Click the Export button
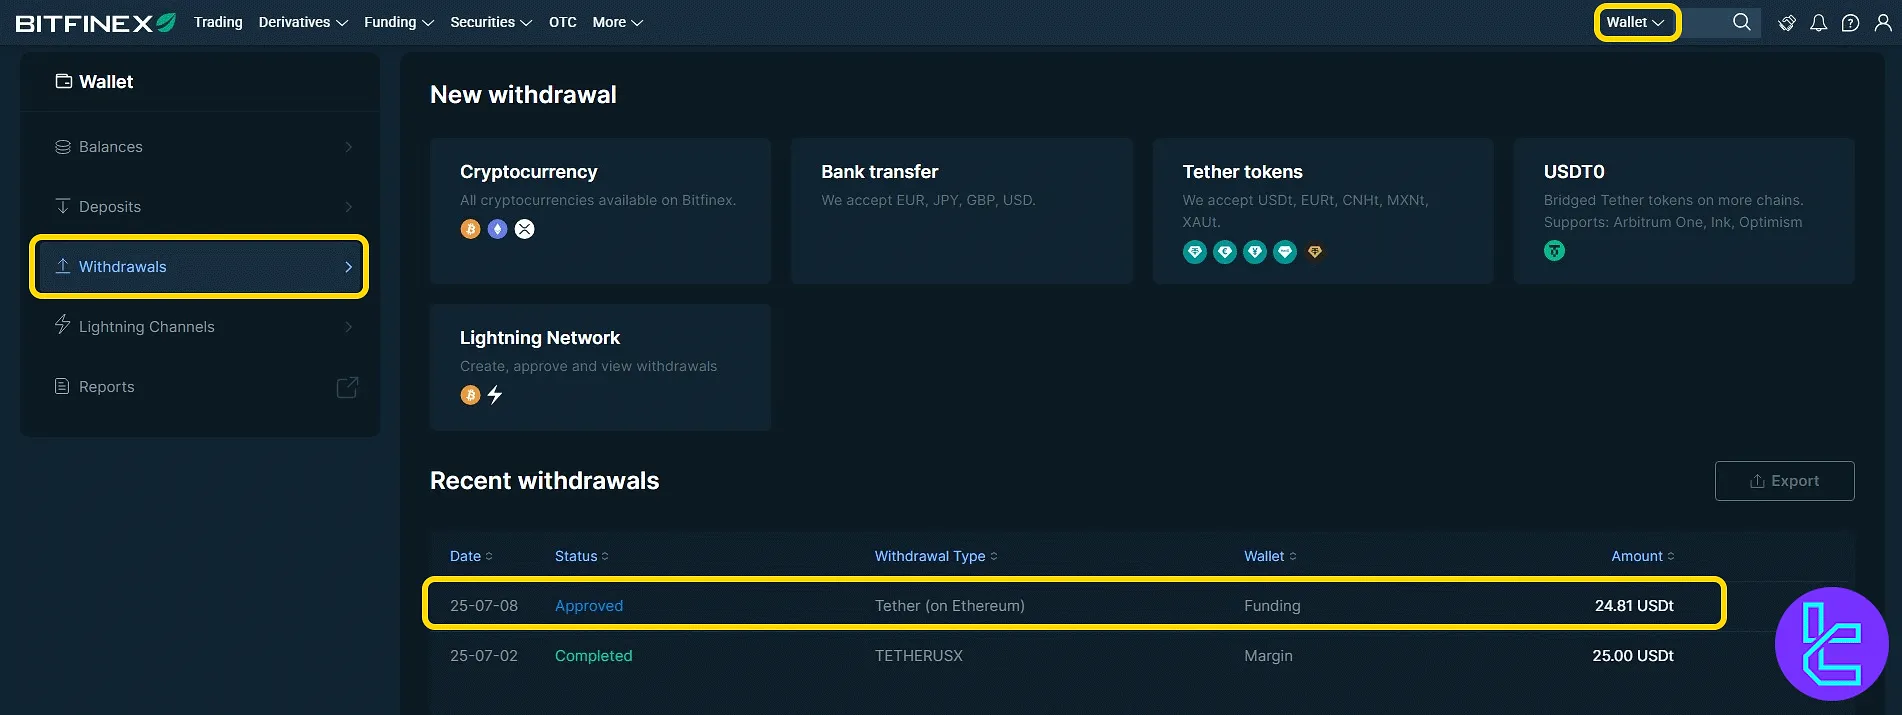Image resolution: width=1902 pixels, height=715 pixels. [1785, 481]
